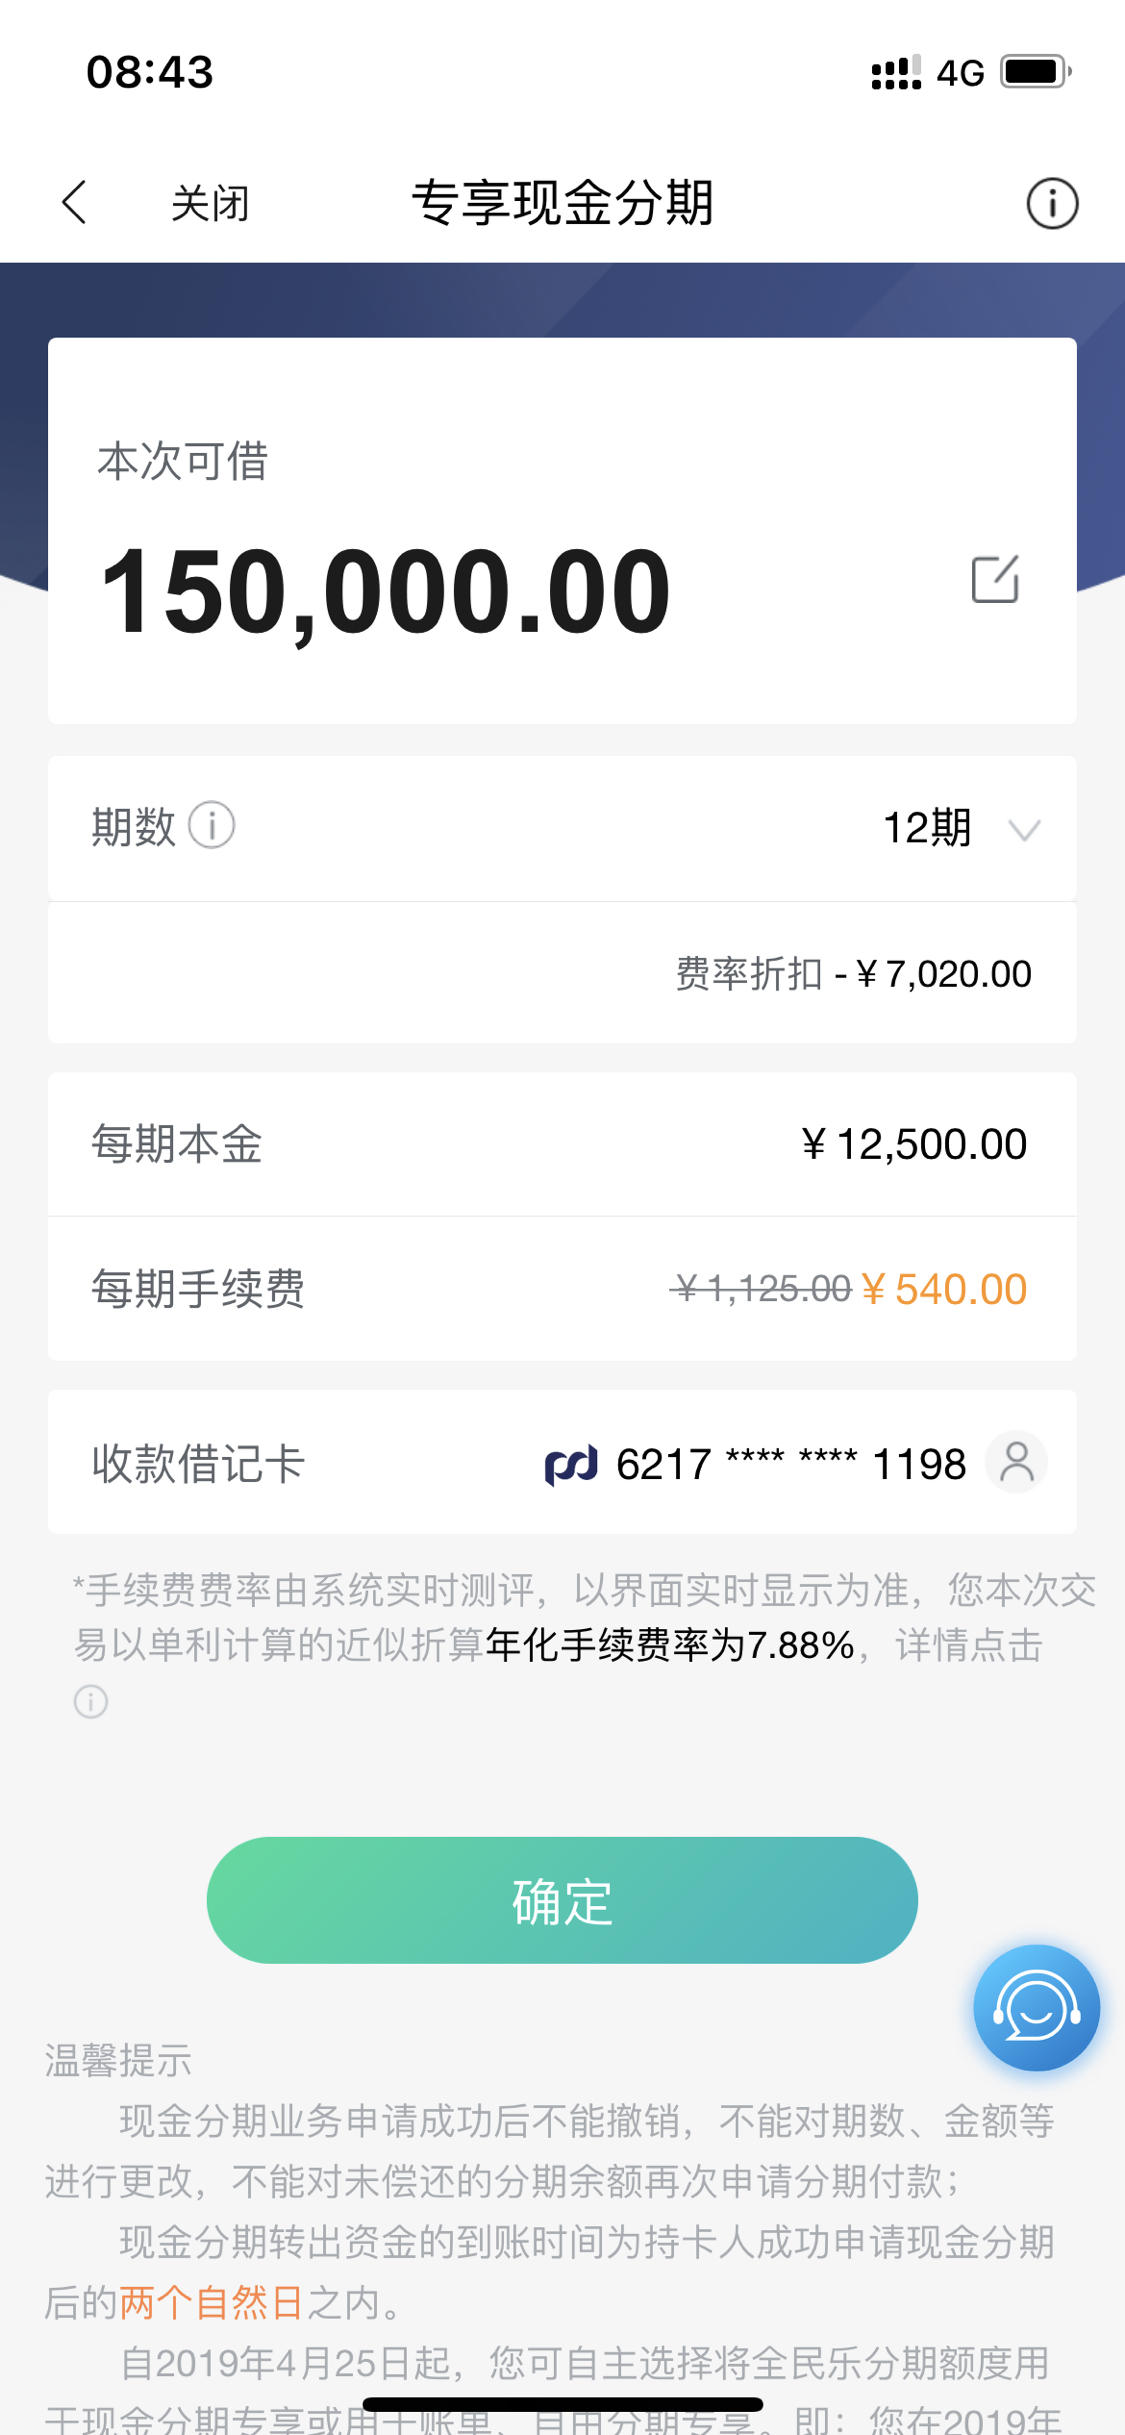Tap the 费率折扣 discount row
This screenshot has height=2435, width=1125.
coord(562,973)
